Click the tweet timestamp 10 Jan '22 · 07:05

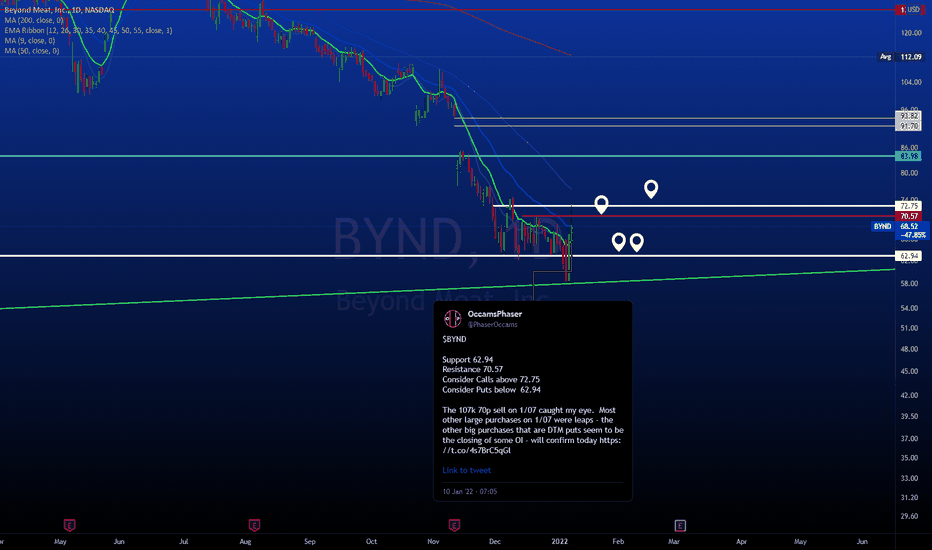pos(470,492)
